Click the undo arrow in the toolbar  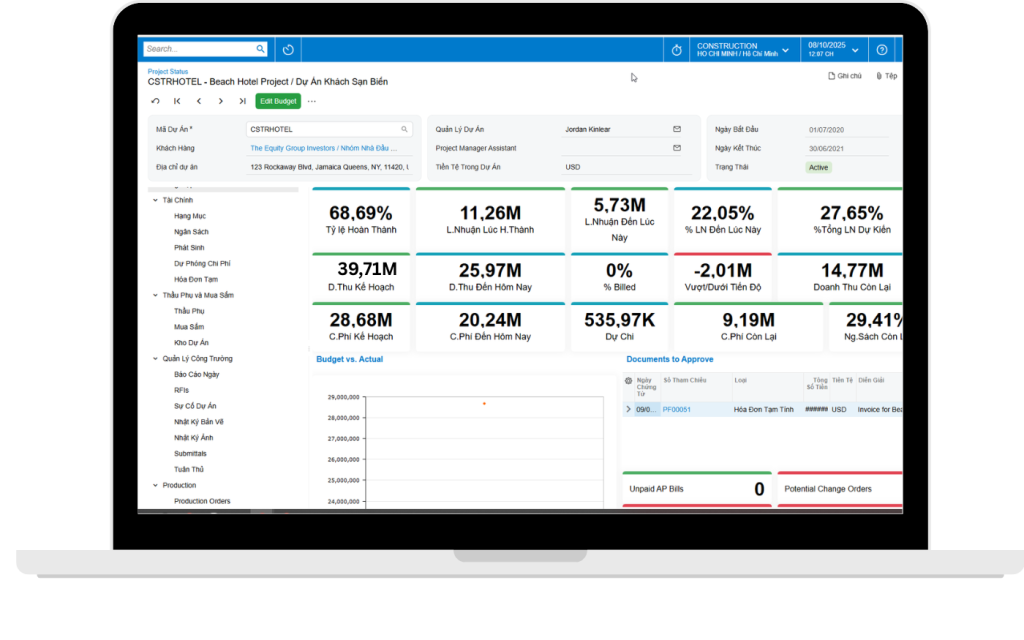click(x=155, y=101)
